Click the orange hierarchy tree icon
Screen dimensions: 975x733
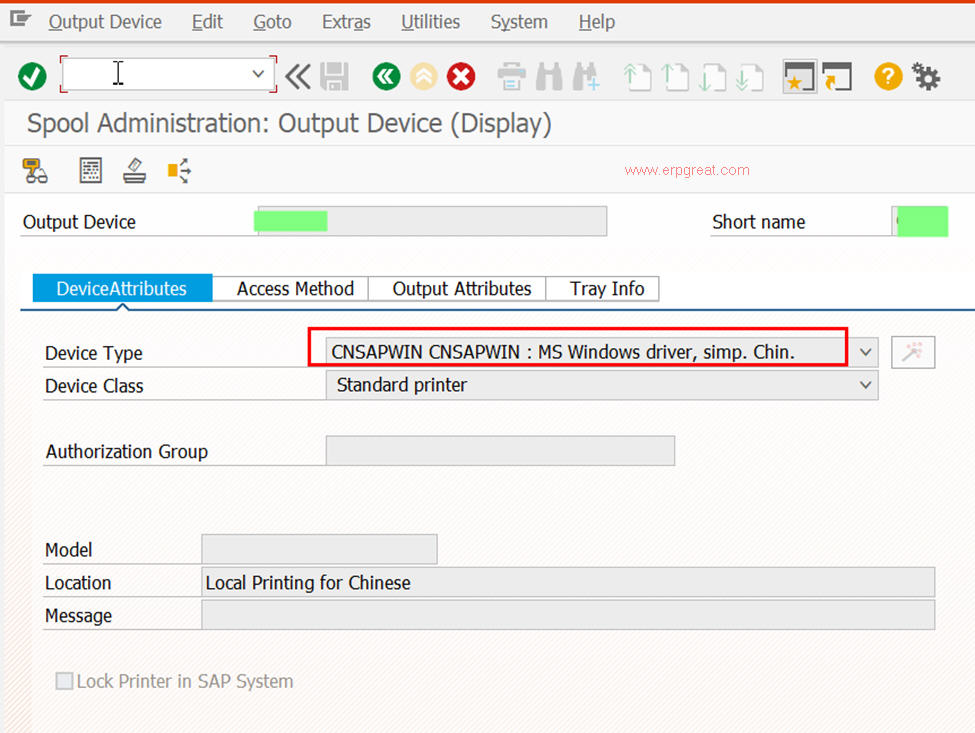point(179,170)
